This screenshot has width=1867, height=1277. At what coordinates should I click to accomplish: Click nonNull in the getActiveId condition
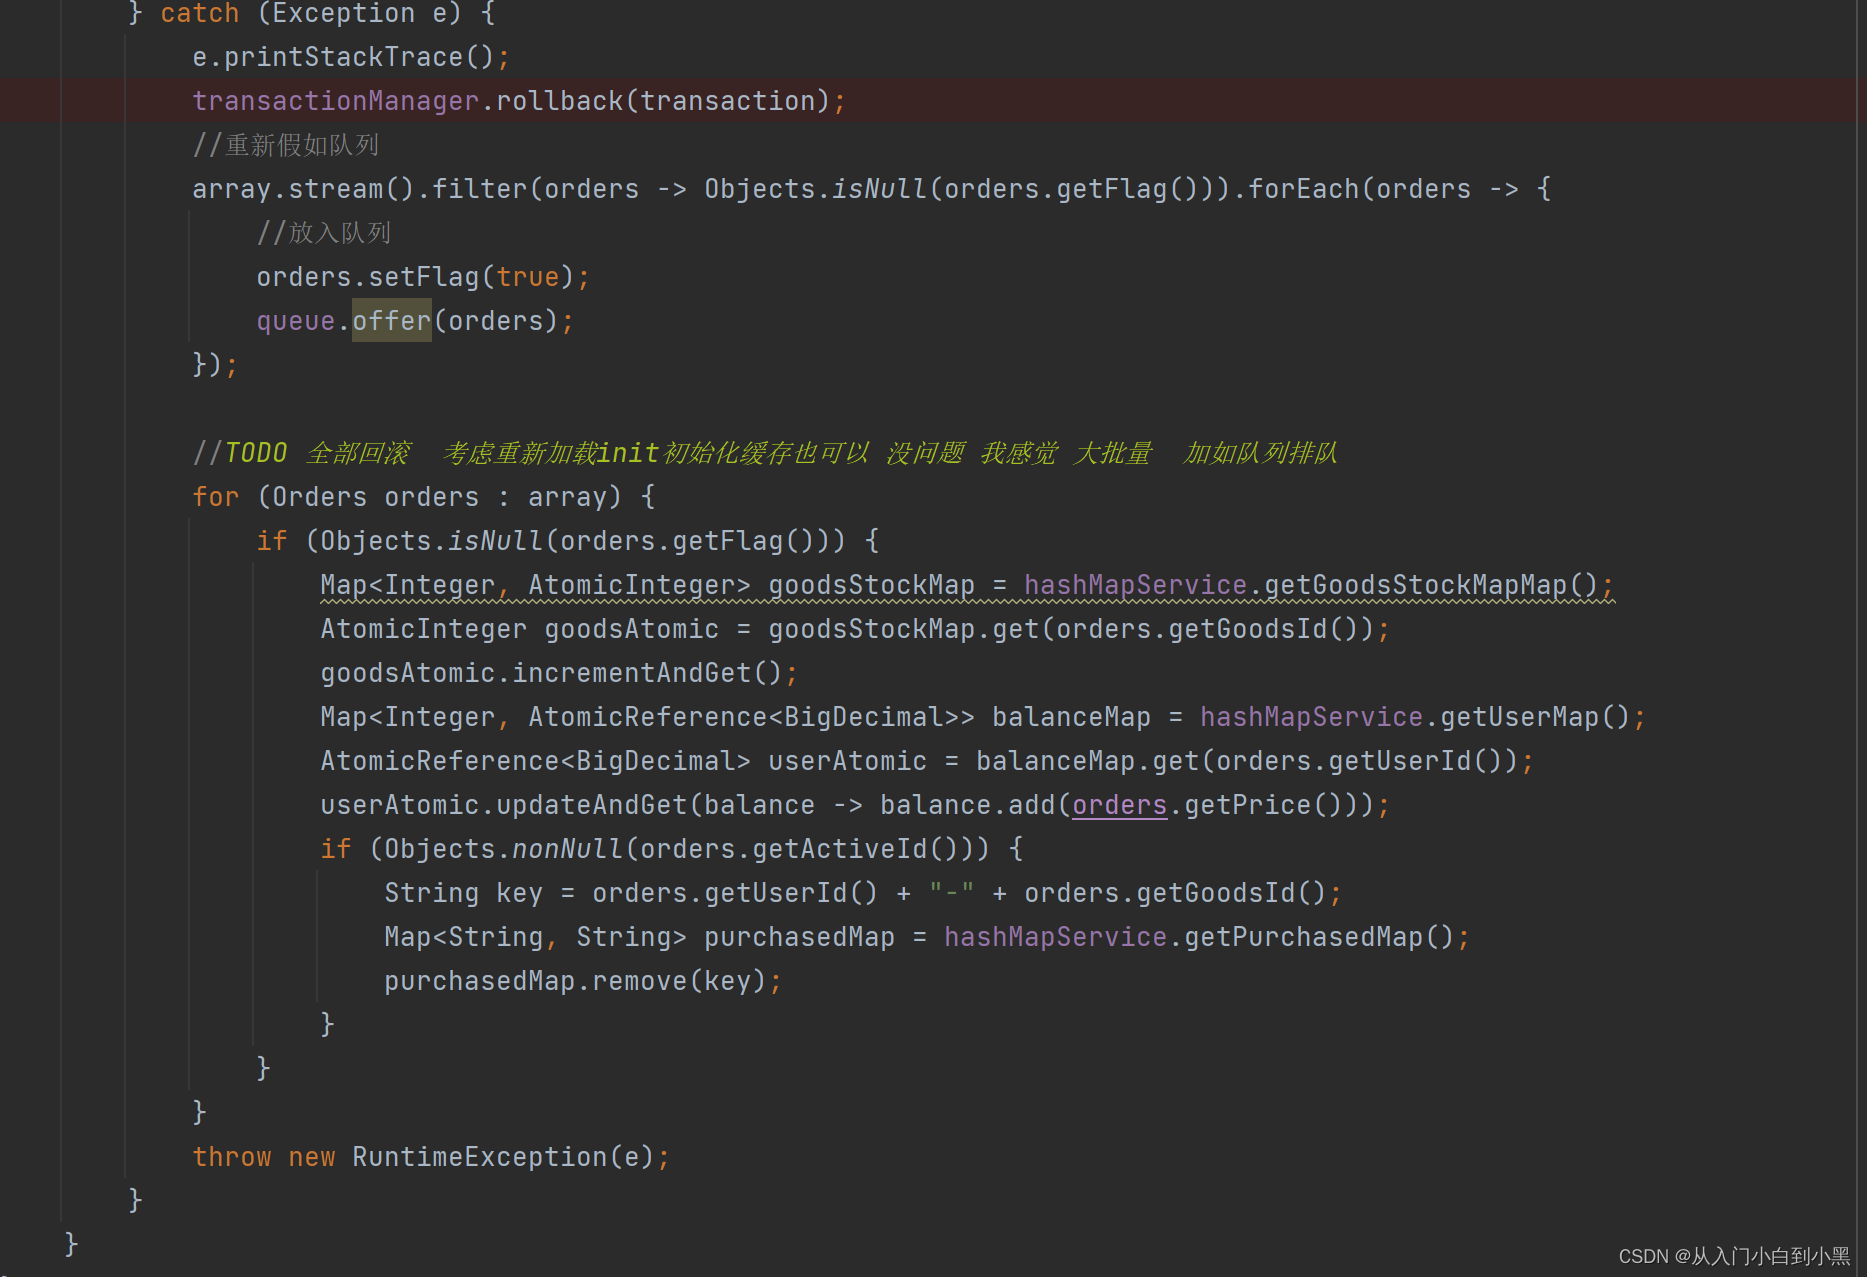567,849
